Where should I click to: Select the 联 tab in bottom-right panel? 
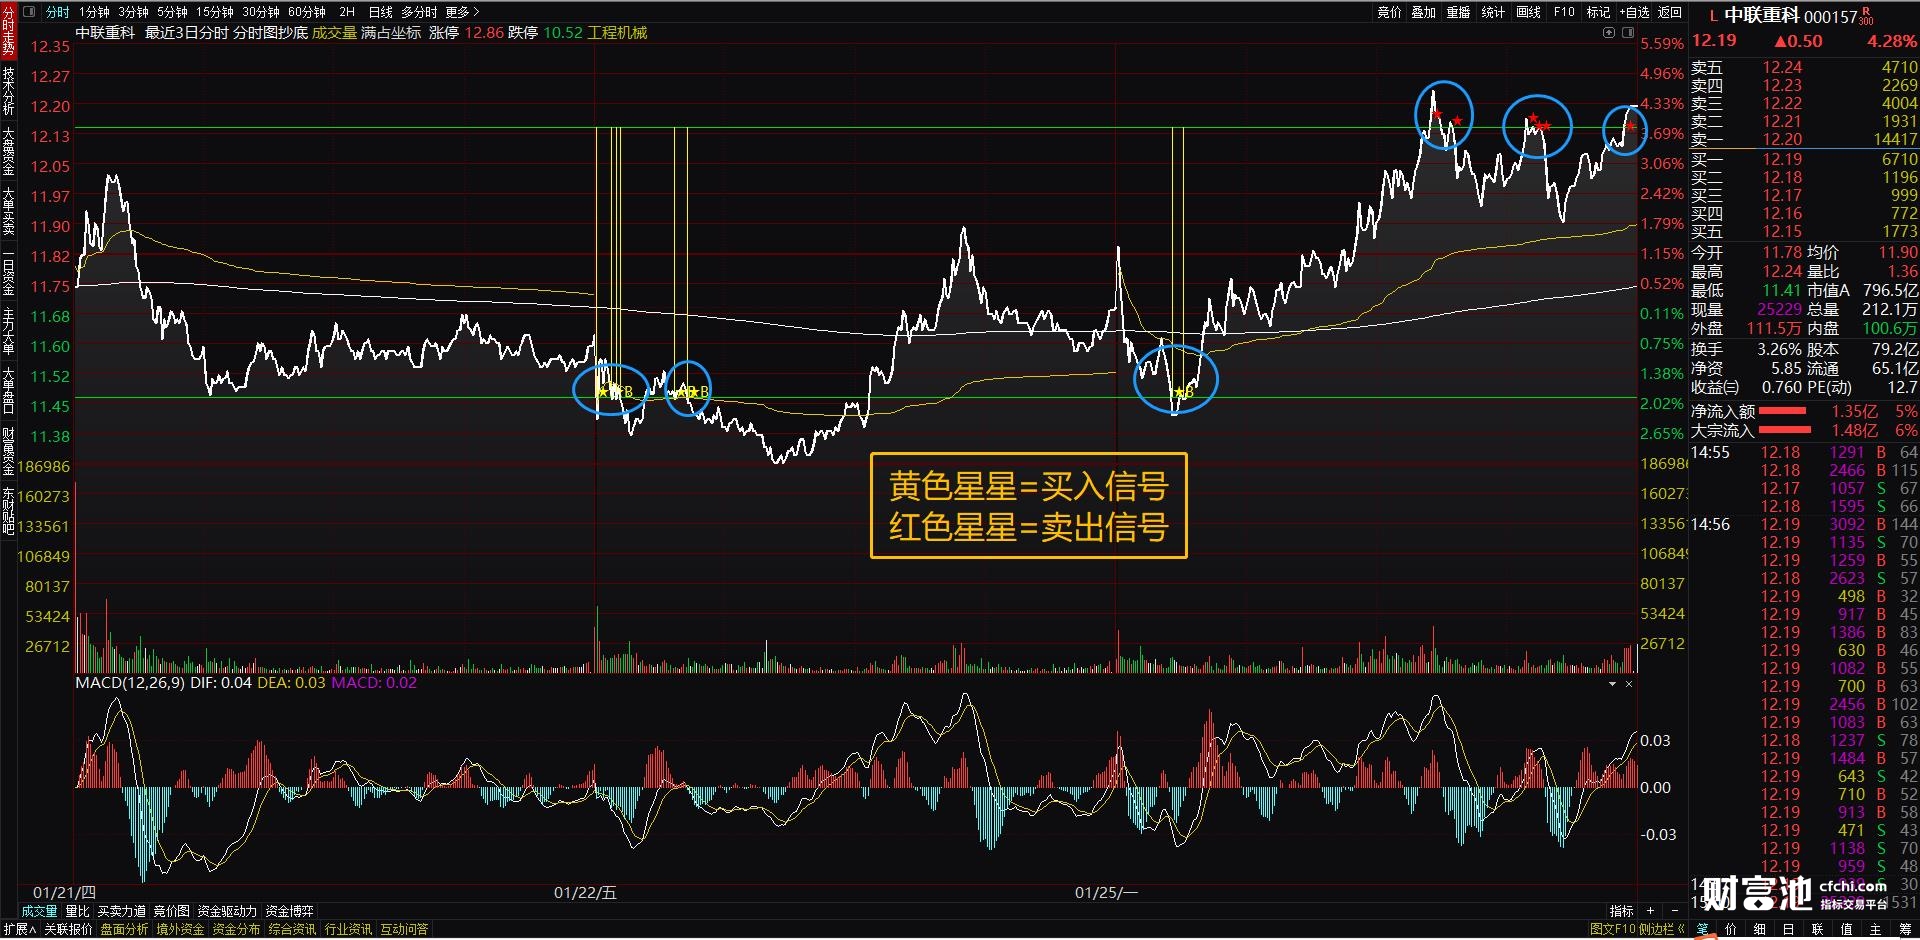pyautogui.click(x=1817, y=929)
